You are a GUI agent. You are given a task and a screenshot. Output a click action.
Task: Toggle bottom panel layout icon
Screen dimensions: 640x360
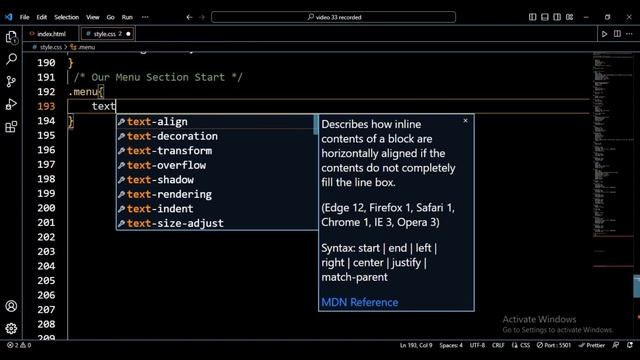tap(545, 17)
